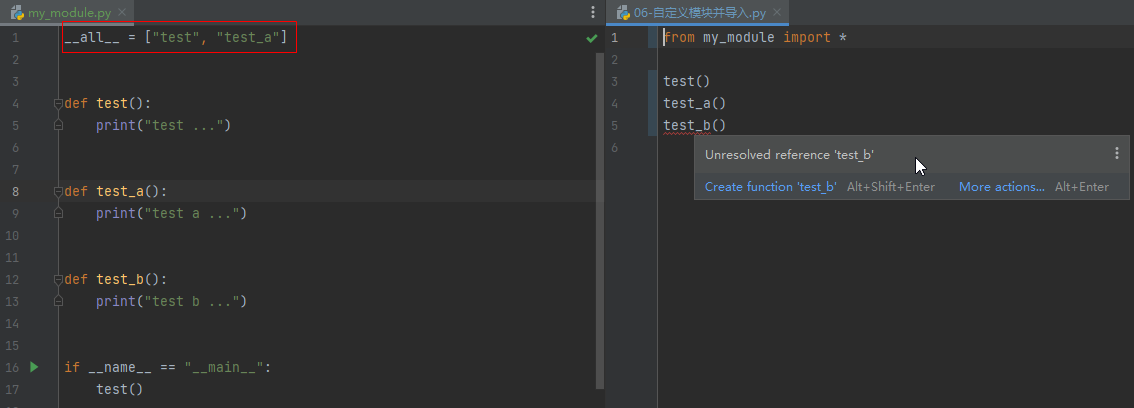Collapse the def test_b() function fold

58,279
